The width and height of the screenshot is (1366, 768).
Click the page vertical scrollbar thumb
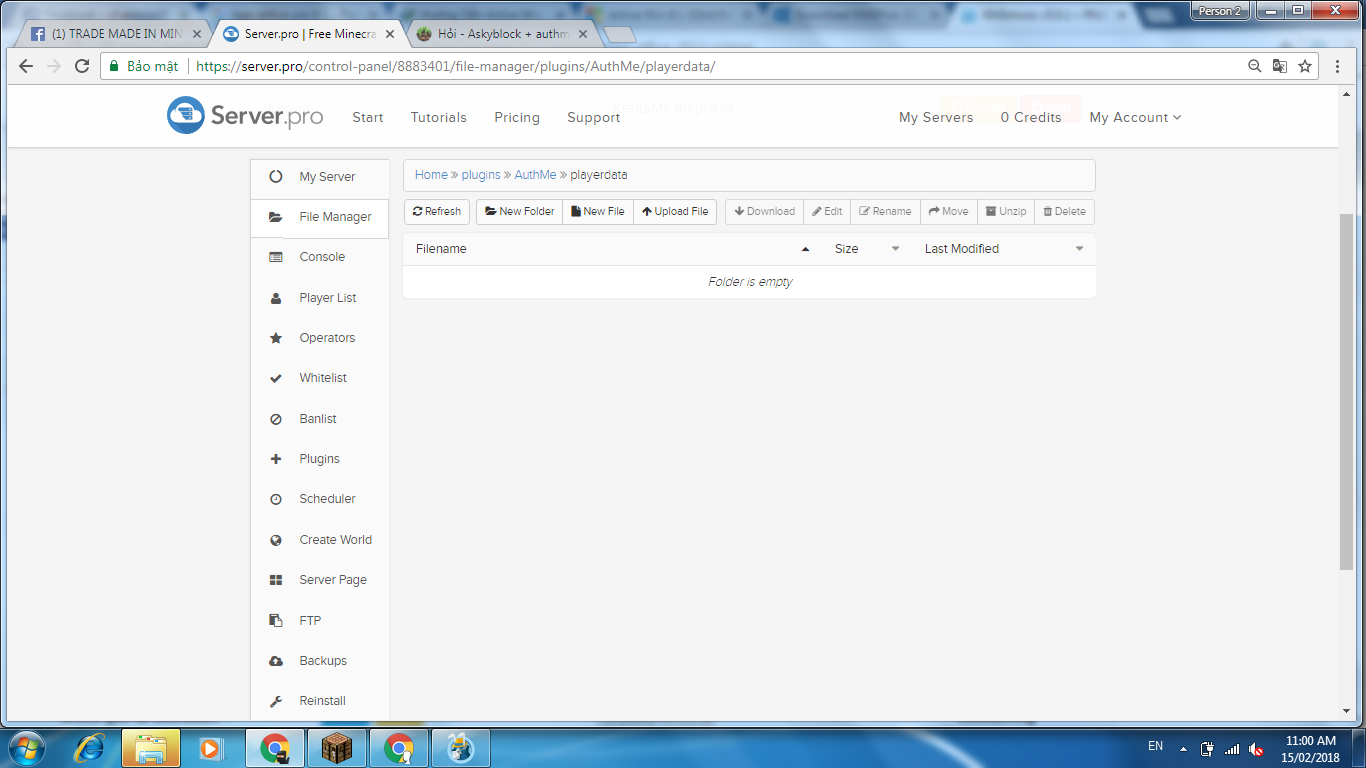coord(1346,392)
